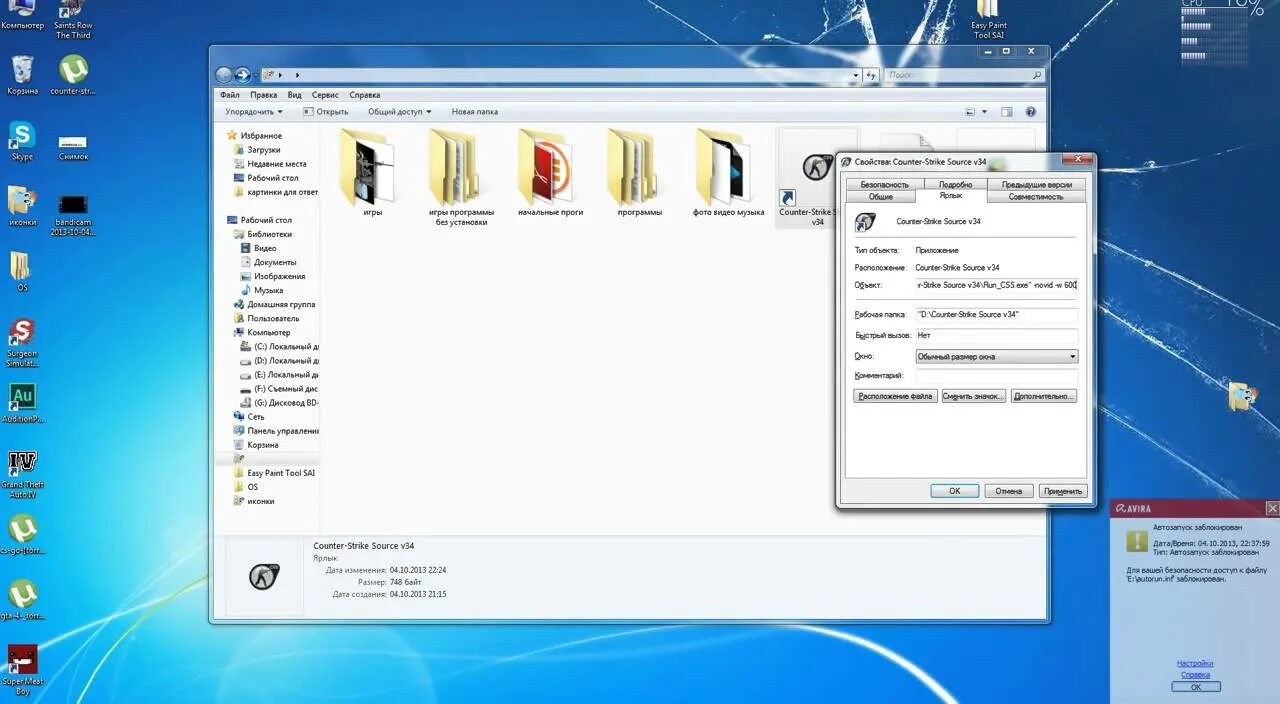Image resolution: width=1280 pixels, height=704 pixels.
Task: Click into the 'Быстрый вызов' field
Action: [x=997, y=335]
